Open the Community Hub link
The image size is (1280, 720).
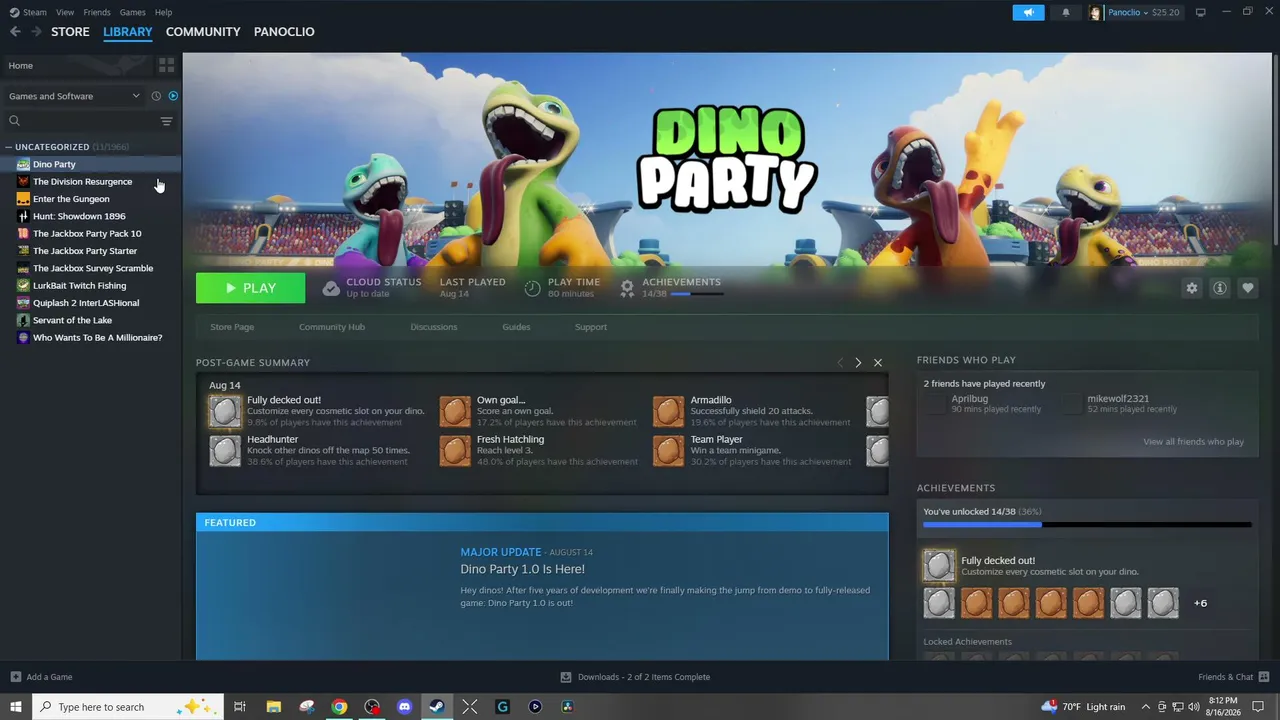pos(332,327)
